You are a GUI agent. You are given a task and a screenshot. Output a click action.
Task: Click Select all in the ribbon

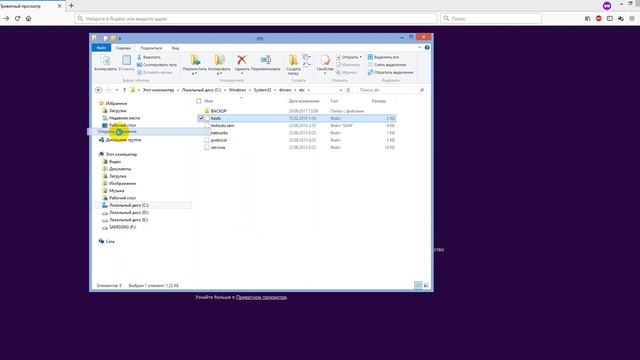tap(383, 57)
